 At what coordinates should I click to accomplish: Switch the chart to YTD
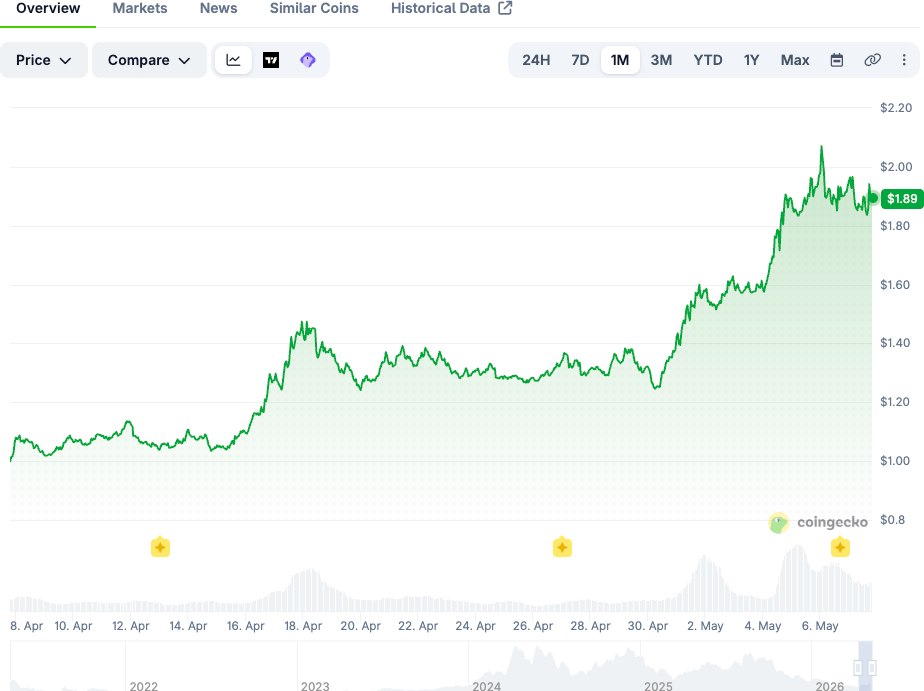click(708, 60)
